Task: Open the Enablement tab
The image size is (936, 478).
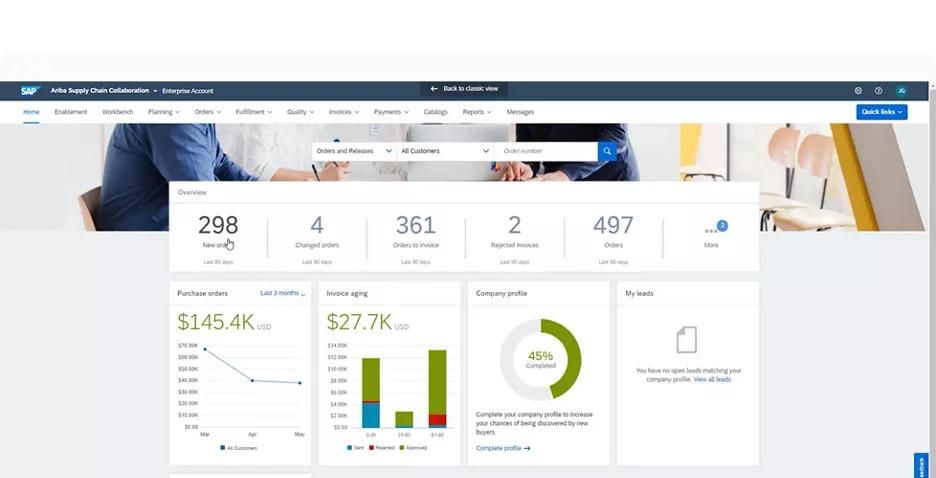Action: [x=70, y=112]
